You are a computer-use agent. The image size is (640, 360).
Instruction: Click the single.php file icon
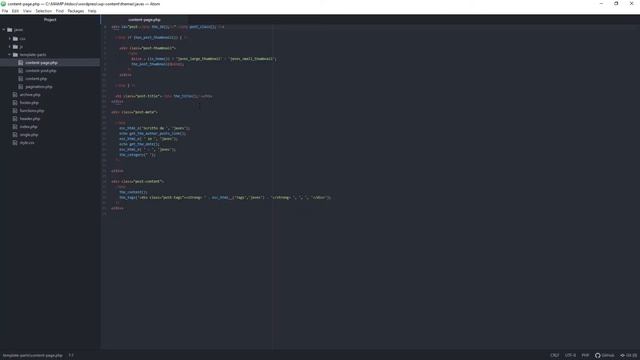[x=15, y=135]
